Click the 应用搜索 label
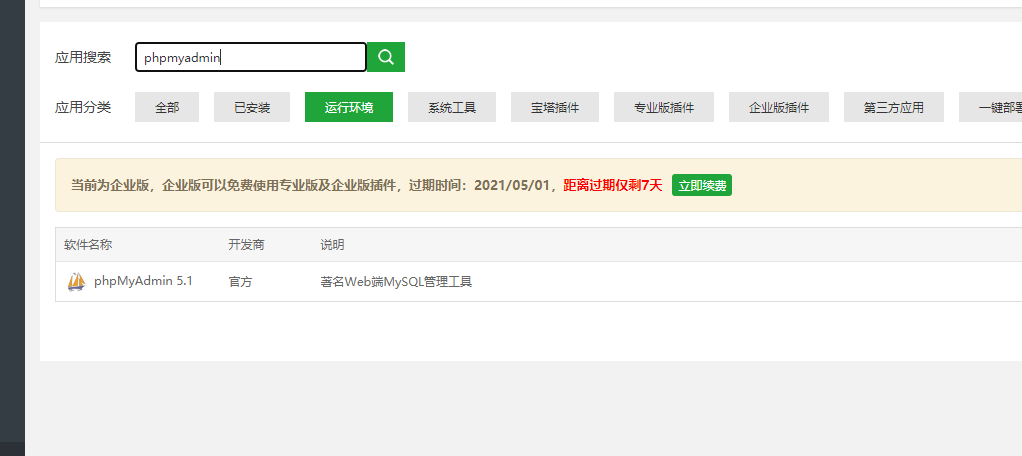The height and width of the screenshot is (456, 1022). [x=83, y=57]
